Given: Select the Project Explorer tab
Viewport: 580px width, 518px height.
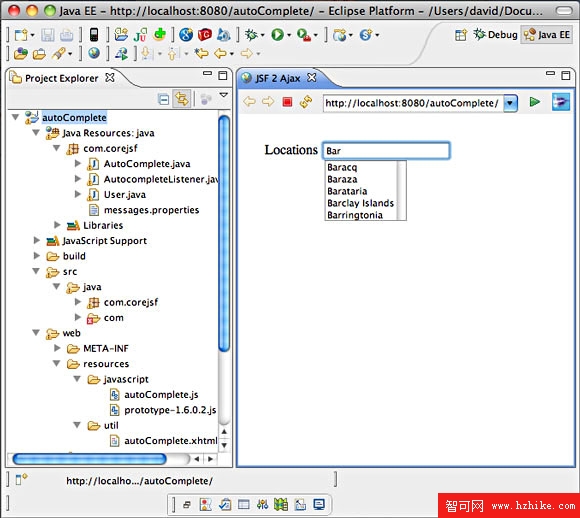Looking at the screenshot, I should point(61,78).
